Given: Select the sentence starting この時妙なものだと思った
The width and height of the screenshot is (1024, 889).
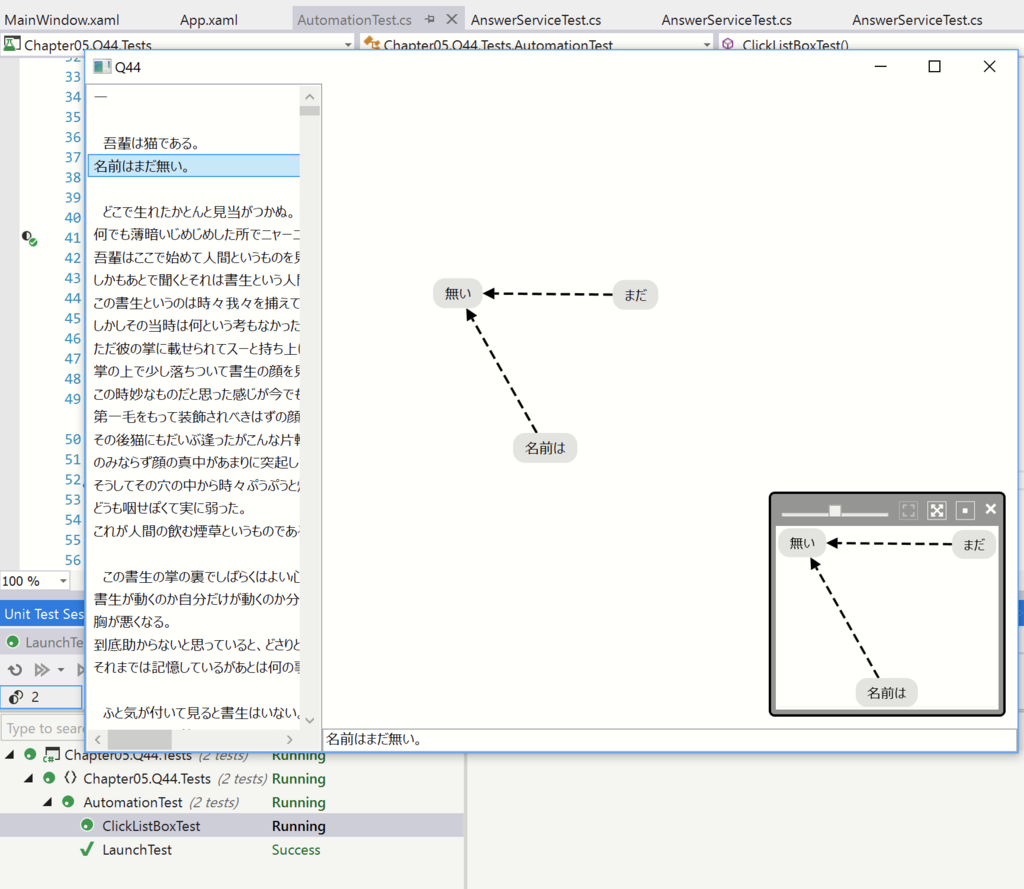Looking at the screenshot, I should tap(194, 394).
